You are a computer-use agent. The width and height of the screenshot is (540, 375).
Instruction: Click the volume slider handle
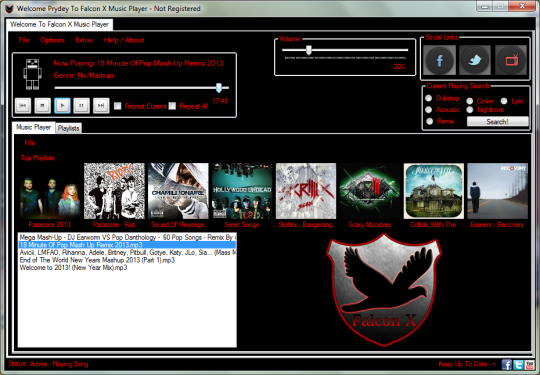click(x=309, y=50)
